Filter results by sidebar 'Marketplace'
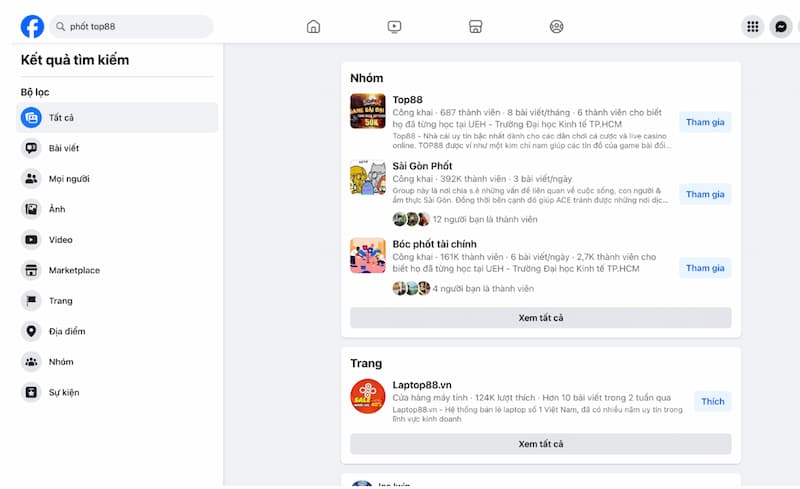 (74, 271)
